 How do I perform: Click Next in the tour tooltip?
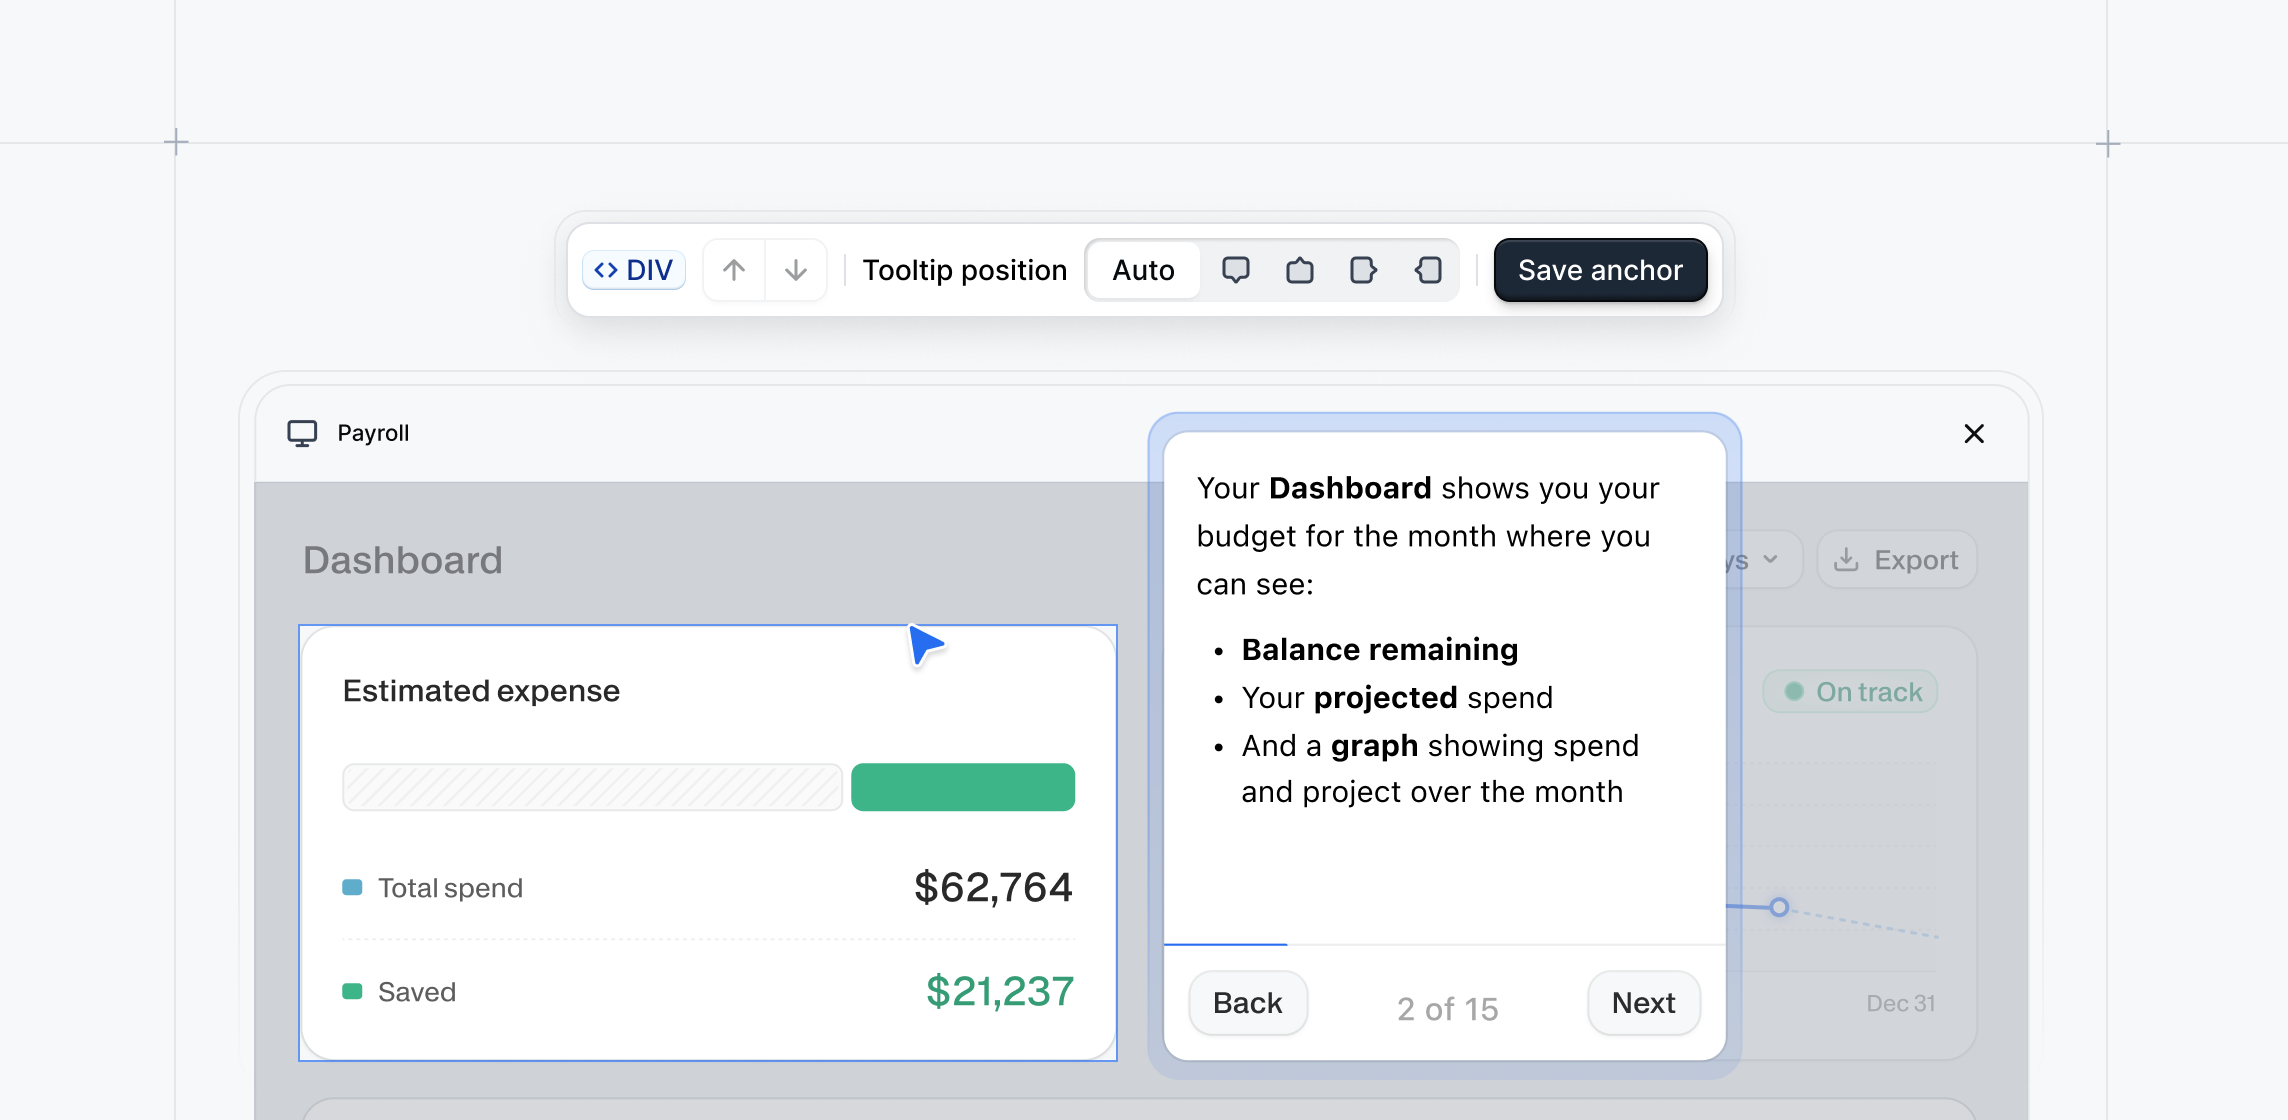1643,1003
